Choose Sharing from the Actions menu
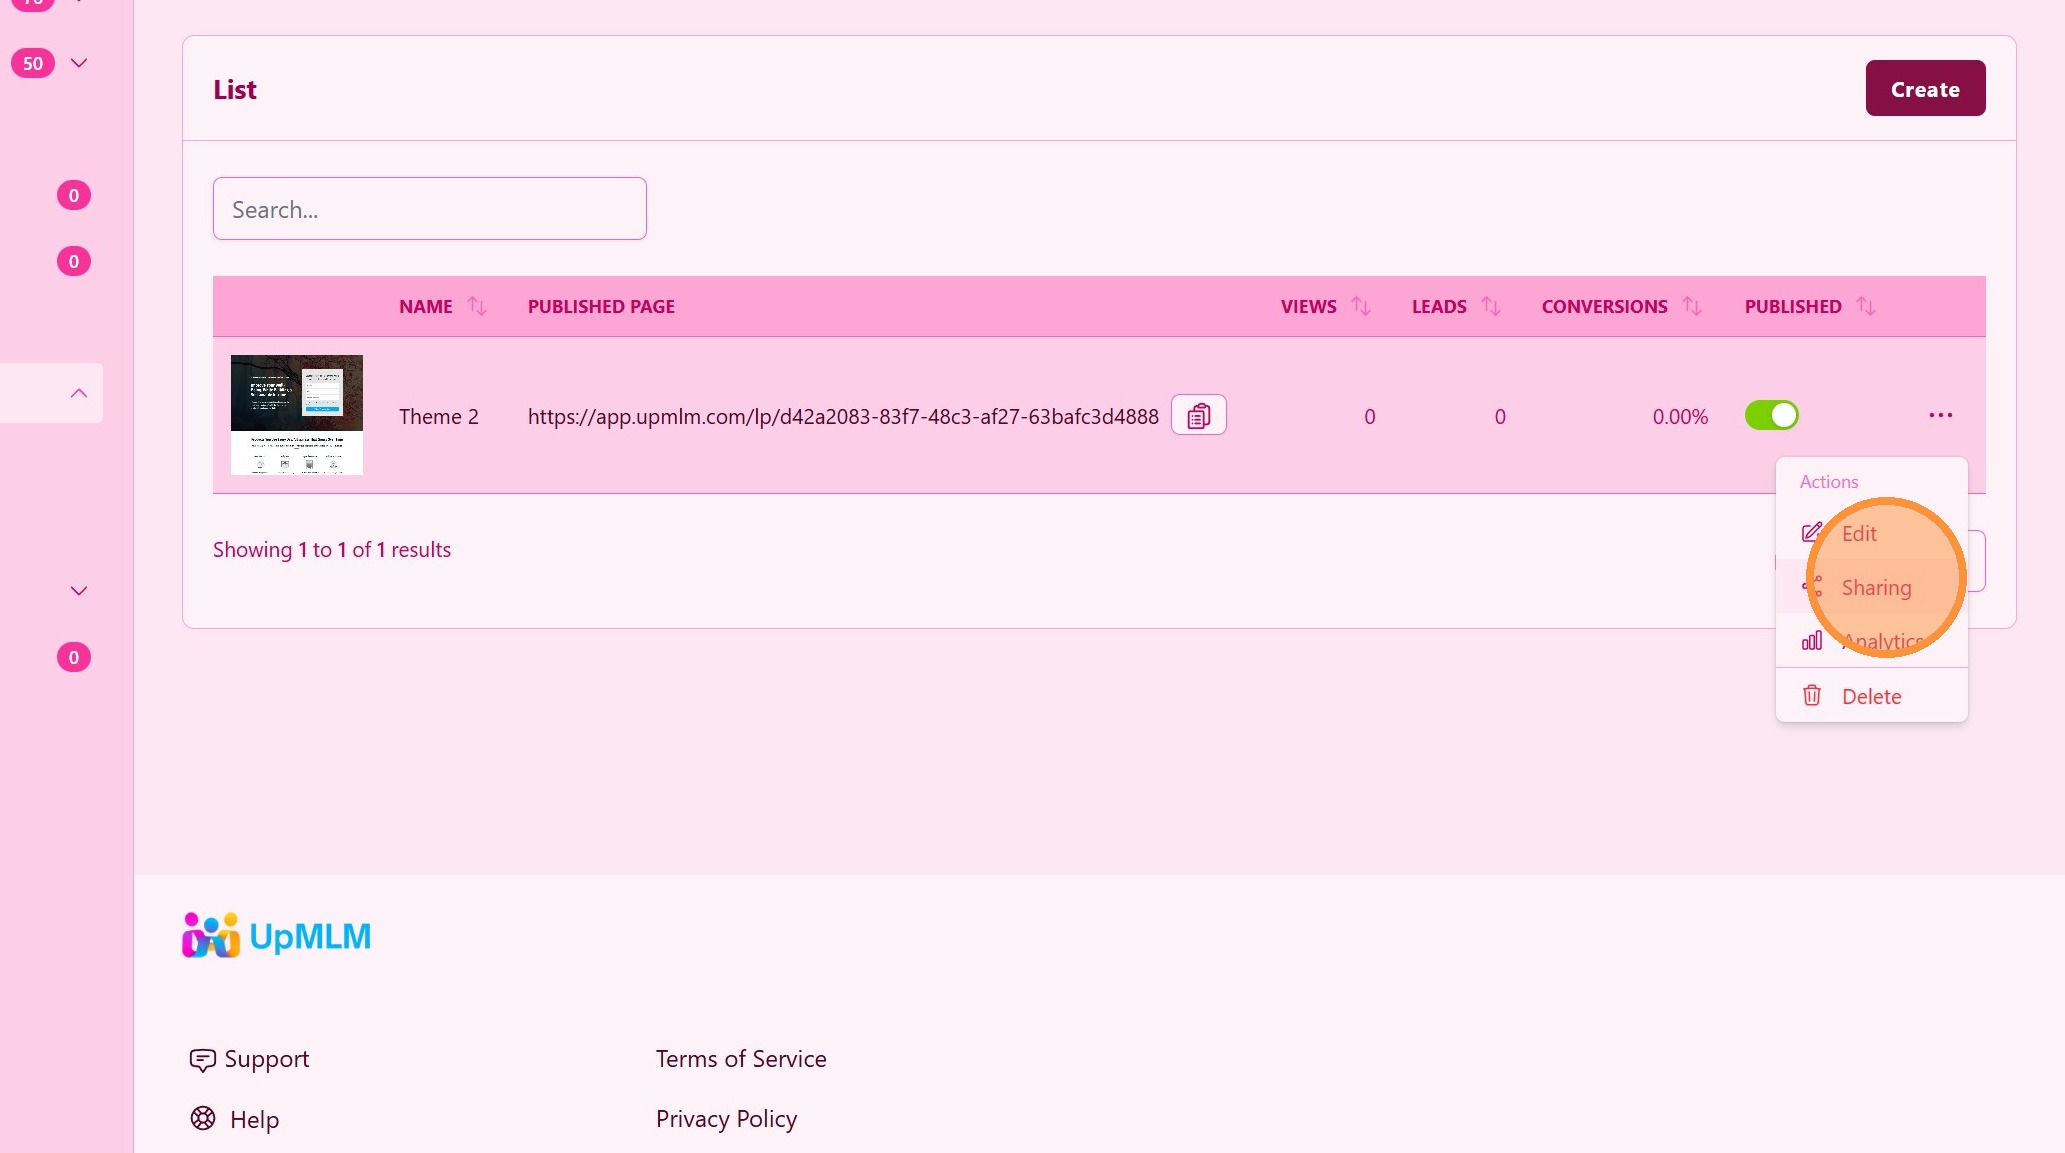 point(1875,587)
